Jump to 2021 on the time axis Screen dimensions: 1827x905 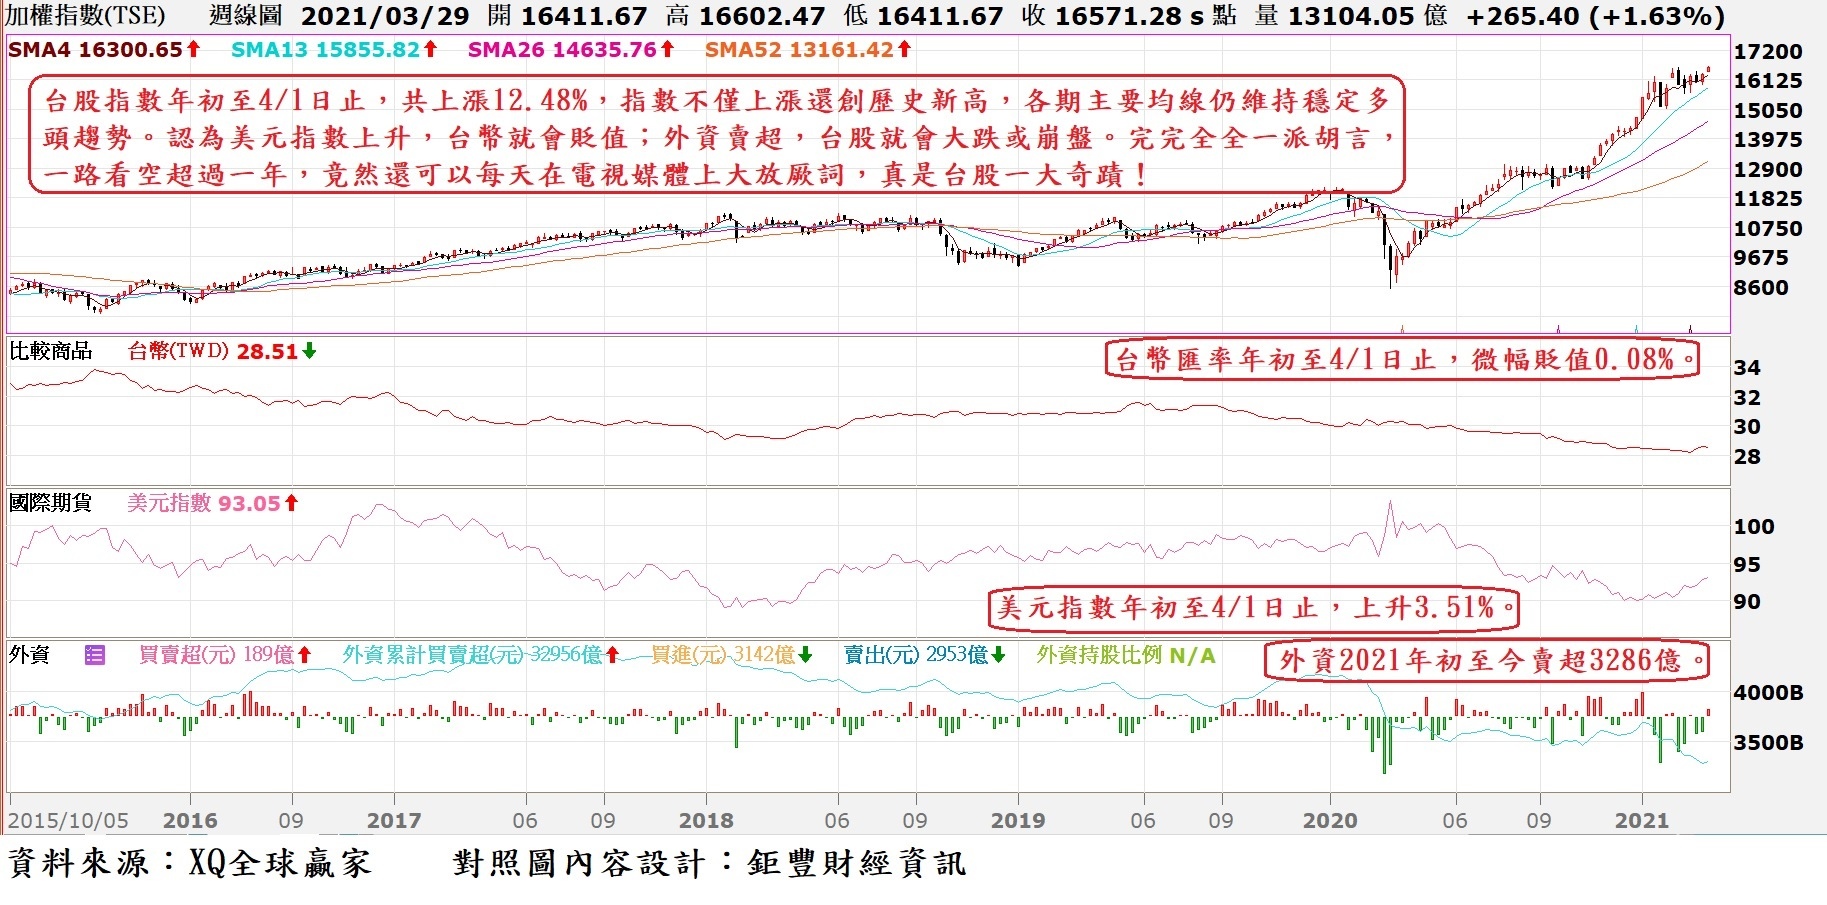coord(1642,821)
